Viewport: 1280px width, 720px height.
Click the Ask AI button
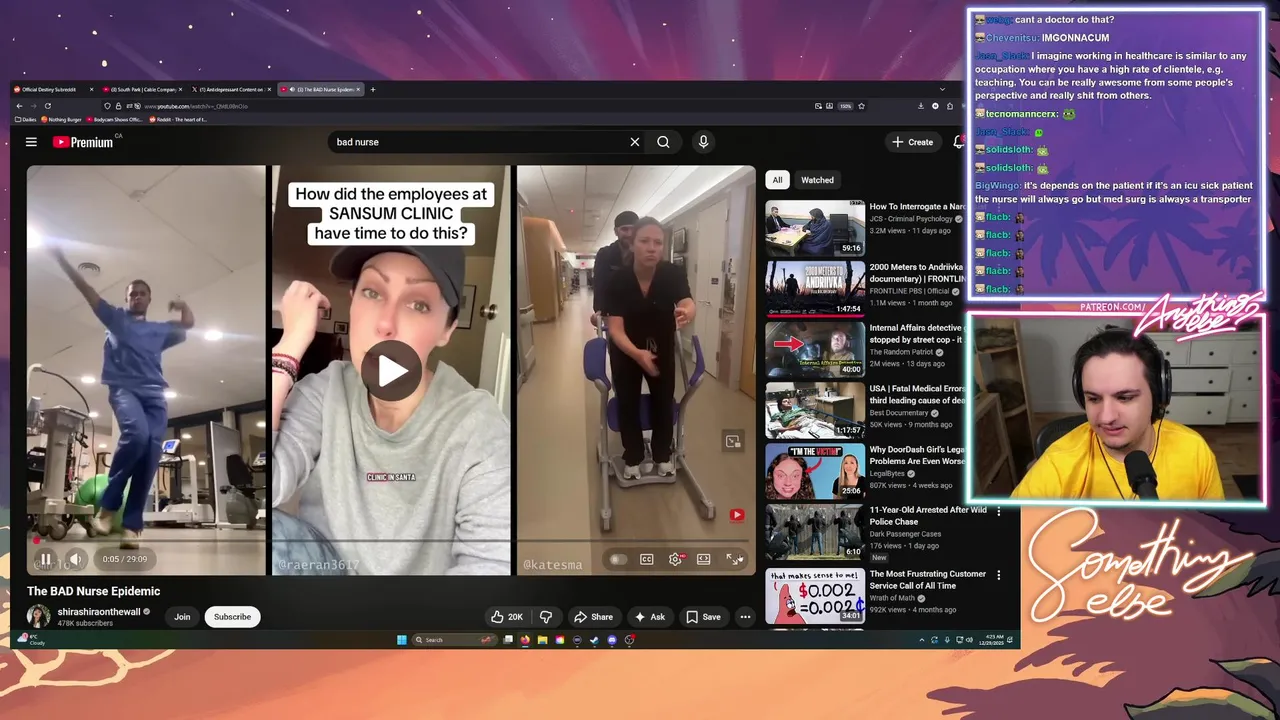[650, 617]
